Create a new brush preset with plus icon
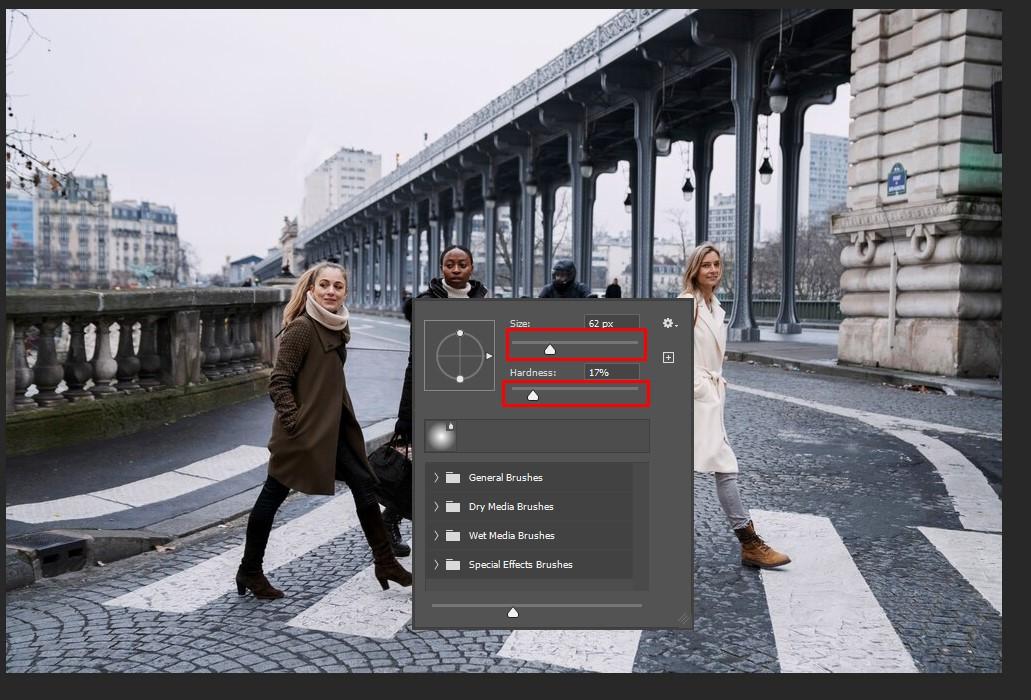The height and width of the screenshot is (700, 1031). pyautogui.click(x=668, y=358)
